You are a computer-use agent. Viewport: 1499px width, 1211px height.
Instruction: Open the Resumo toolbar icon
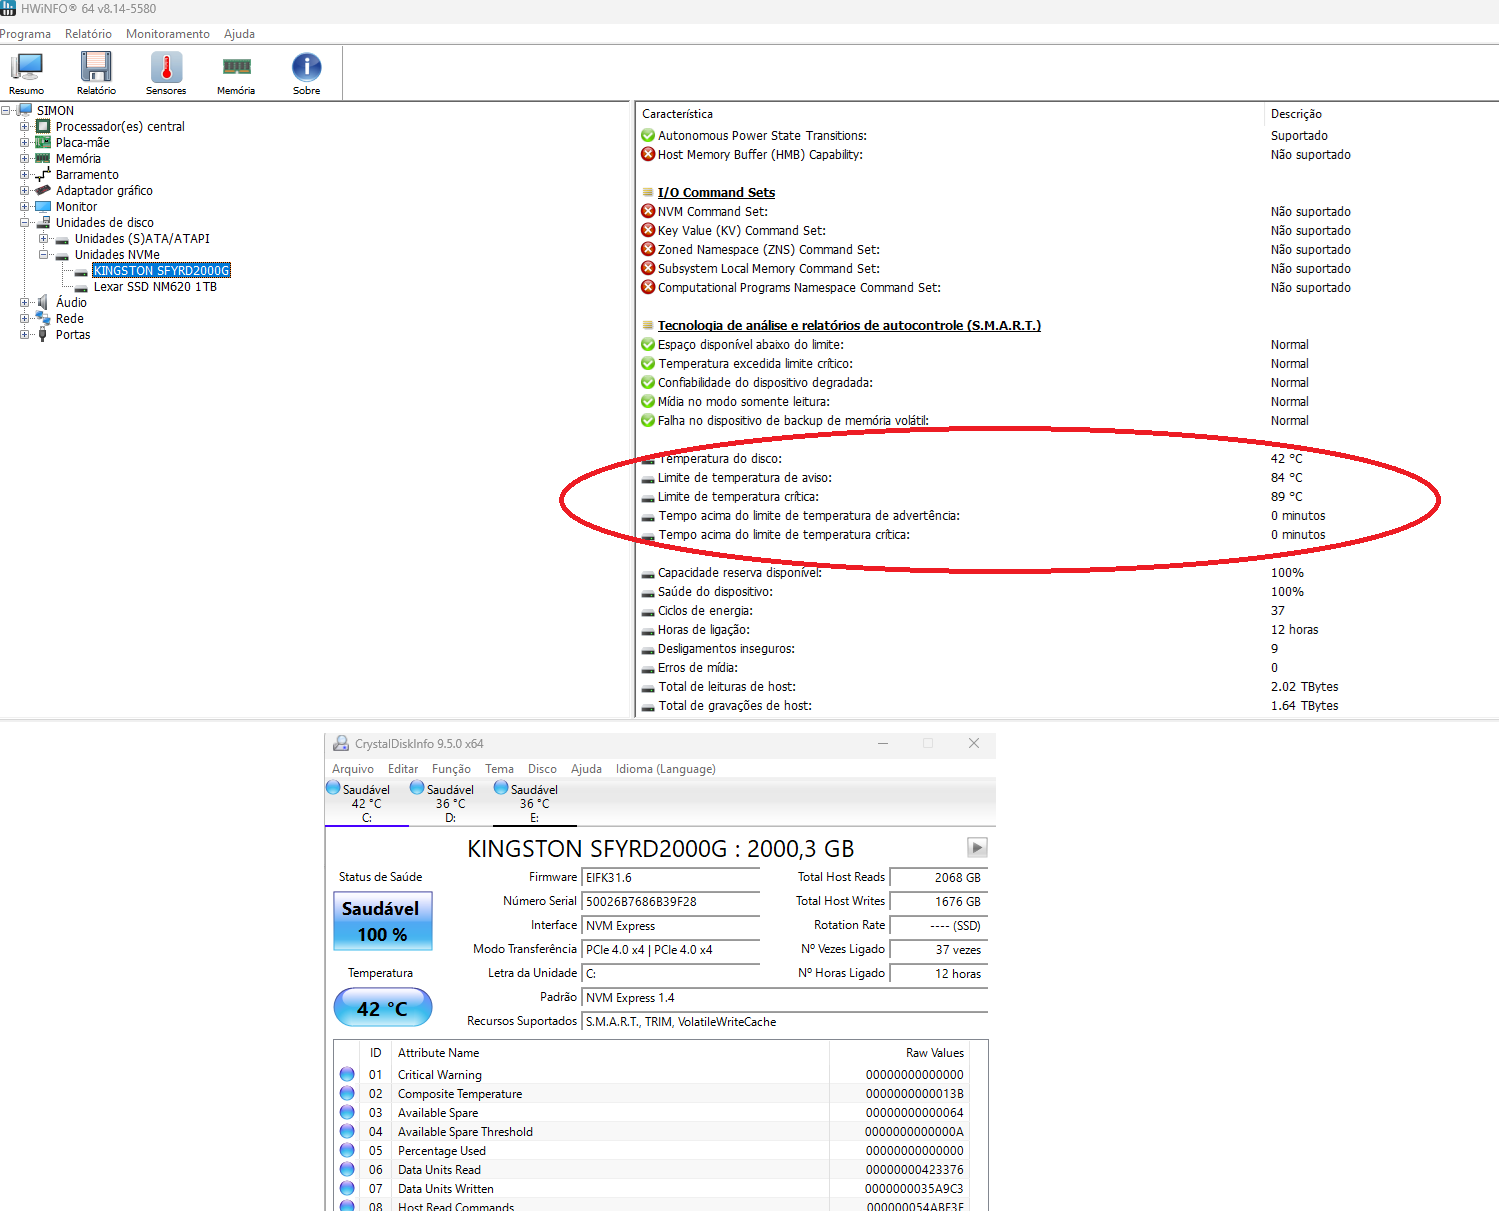click(x=27, y=73)
